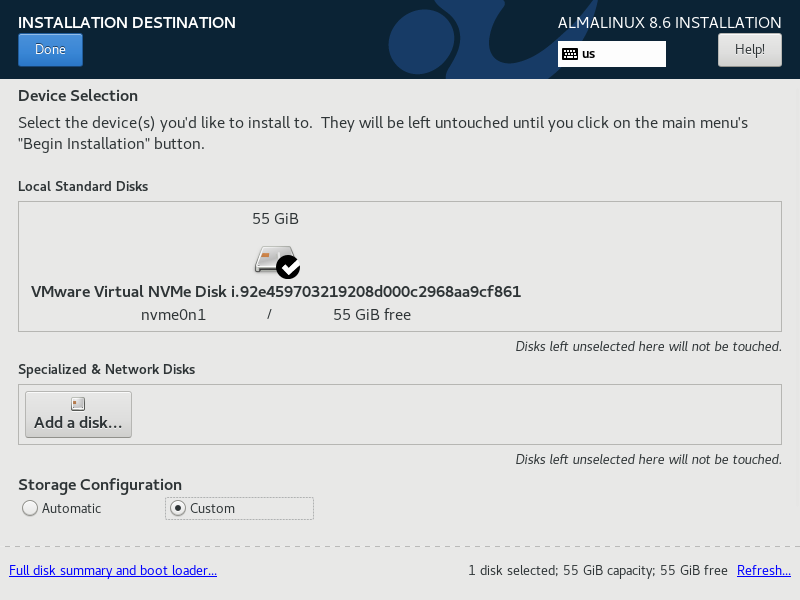Click the disk selection summary status text
800x600 pixels.
coord(598,570)
